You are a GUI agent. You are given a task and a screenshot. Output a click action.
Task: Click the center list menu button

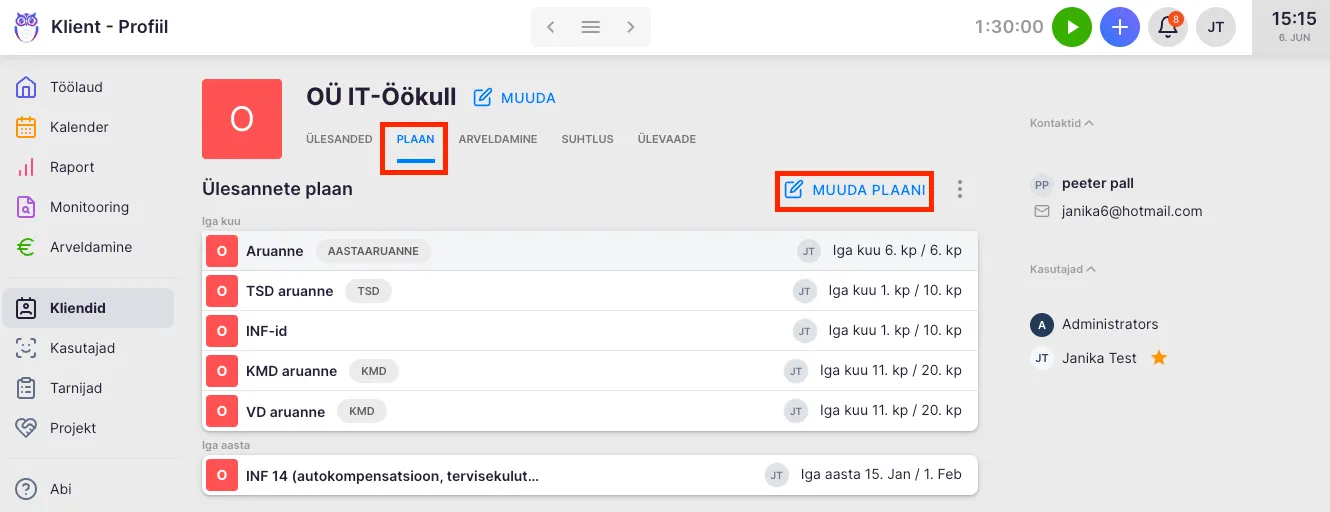pyautogui.click(x=591, y=27)
